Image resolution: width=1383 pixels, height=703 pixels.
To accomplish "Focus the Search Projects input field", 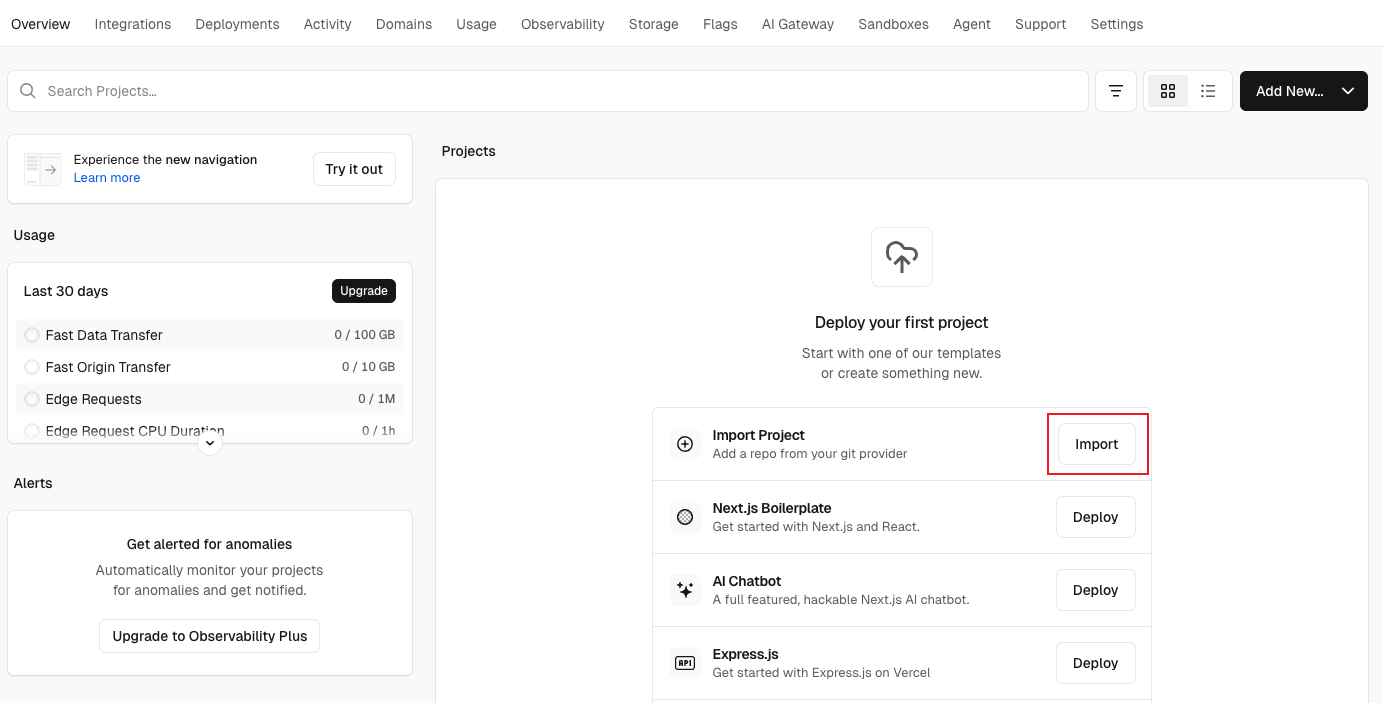I will pyautogui.click(x=560, y=91).
